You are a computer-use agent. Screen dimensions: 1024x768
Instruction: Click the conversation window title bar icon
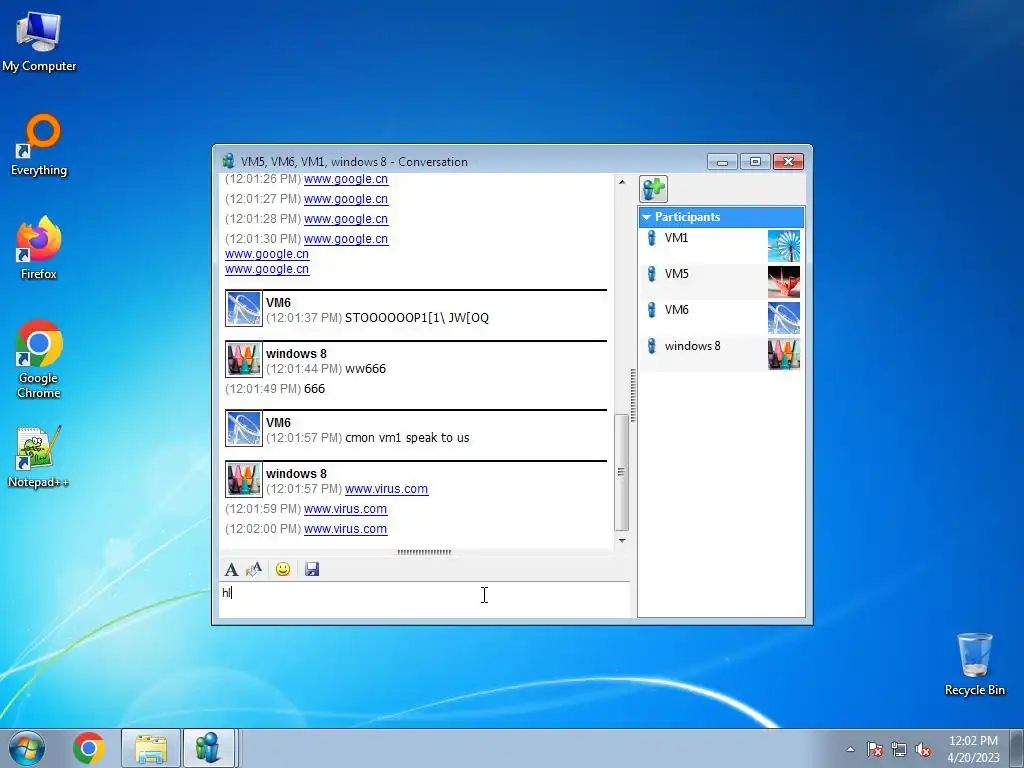[x=228, y=161]
